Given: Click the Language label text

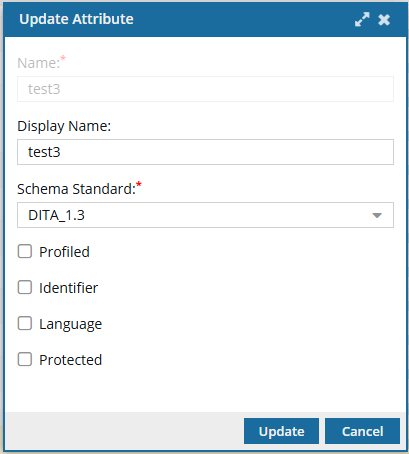Looking at the screenshot, I should 71,324.
